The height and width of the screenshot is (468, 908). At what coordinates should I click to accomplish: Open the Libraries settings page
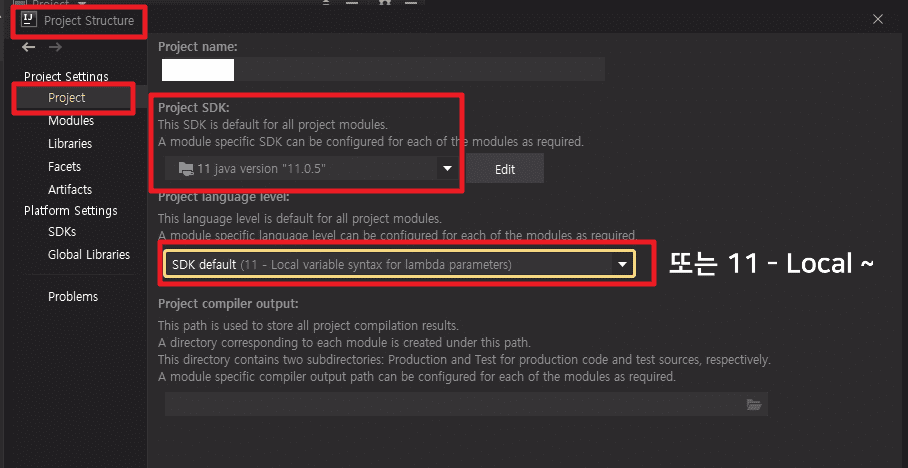pyautogui.click(x=70, y=144)
